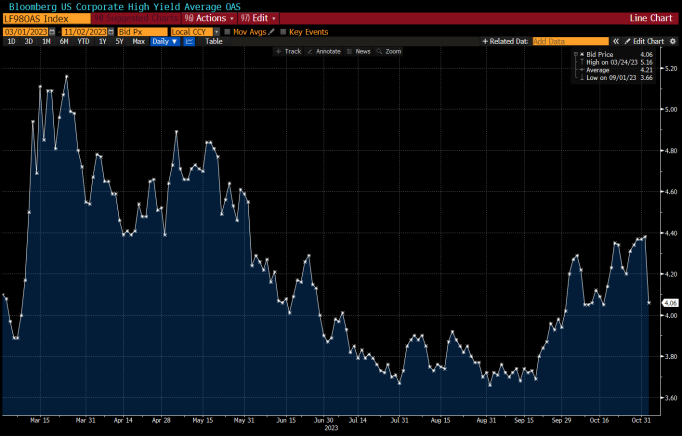The image size is (682, 436).
Task: Select the Annotate tool
Action: tap(328, 51)
